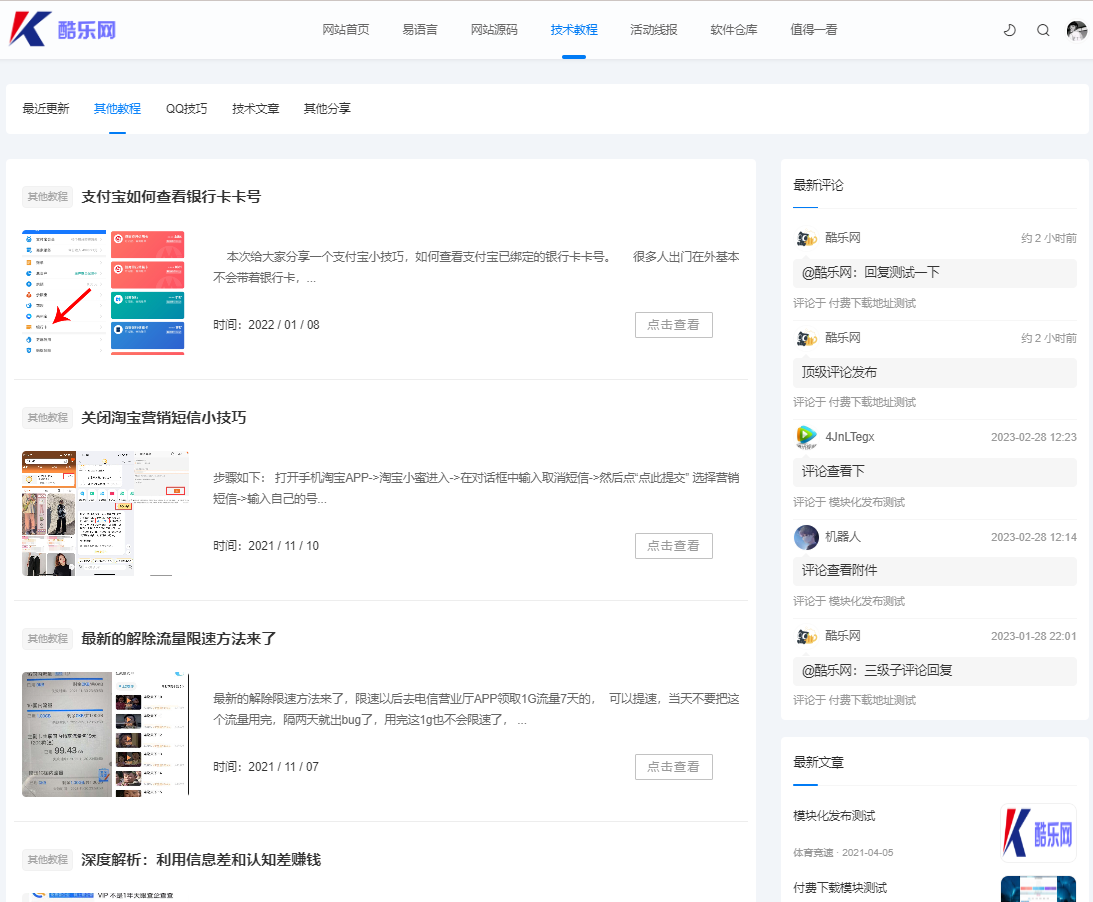
Task: Open article 关闭淘宝营销短信小技巧
Action: [164, 418]
